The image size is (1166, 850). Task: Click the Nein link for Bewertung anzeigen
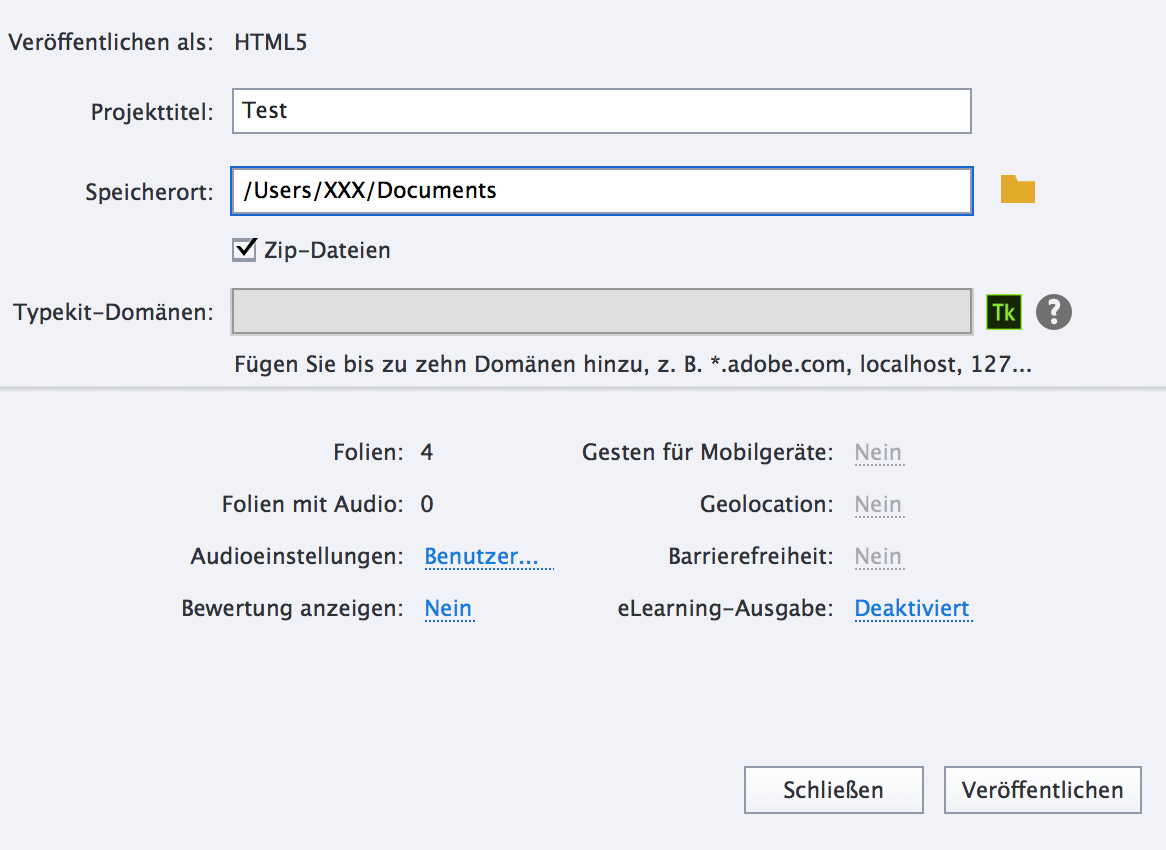click(448, 608)
